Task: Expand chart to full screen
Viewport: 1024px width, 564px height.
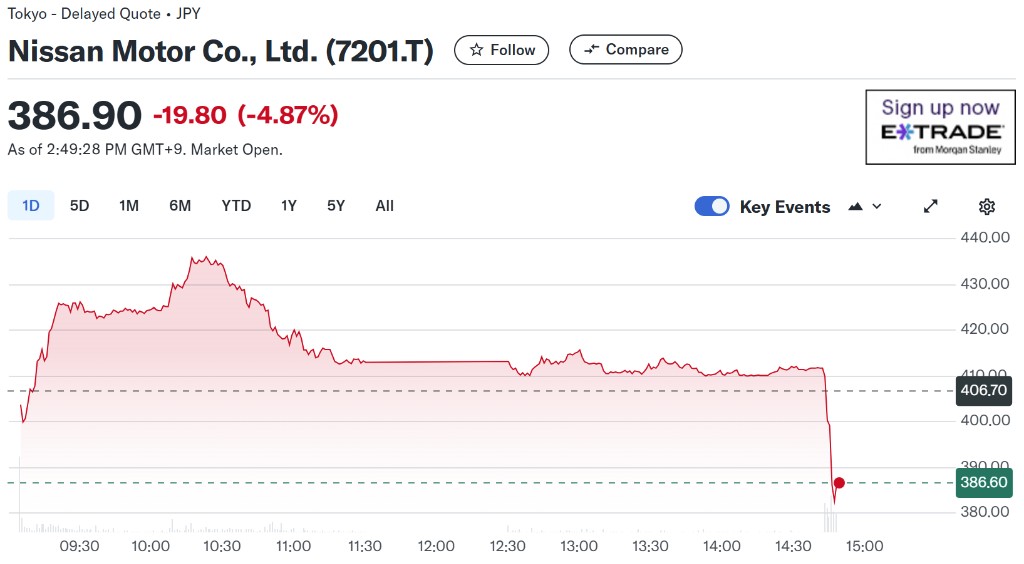Action: click(931, 206)
